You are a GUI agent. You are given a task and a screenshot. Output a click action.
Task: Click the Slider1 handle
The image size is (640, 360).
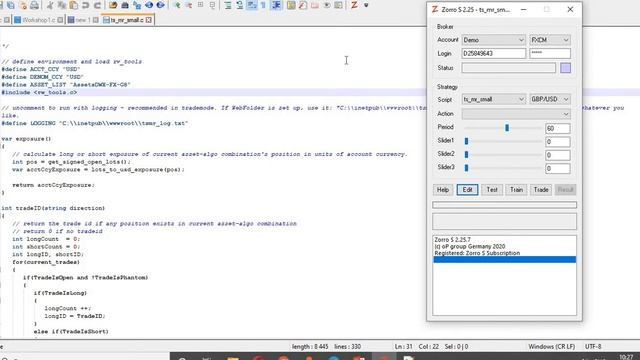[467, 141]
